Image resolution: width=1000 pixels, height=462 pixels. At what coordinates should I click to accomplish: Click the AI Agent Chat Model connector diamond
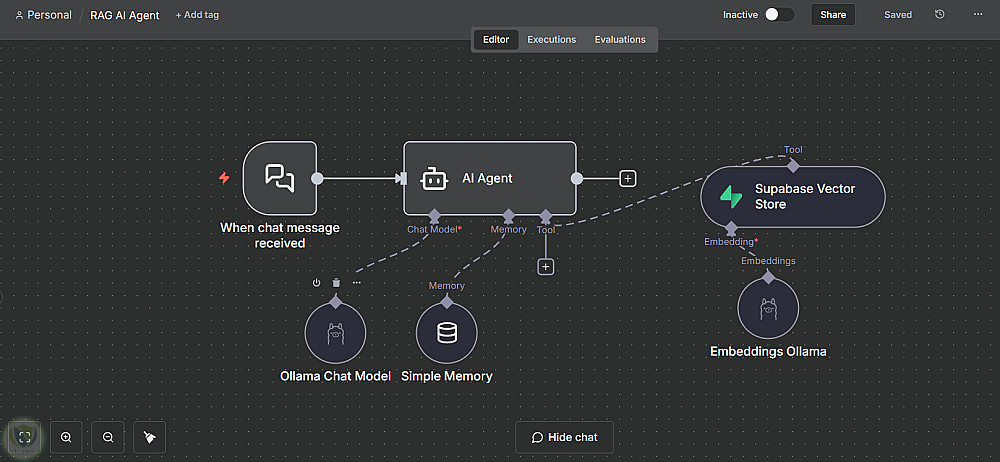[x=434, y=215]
